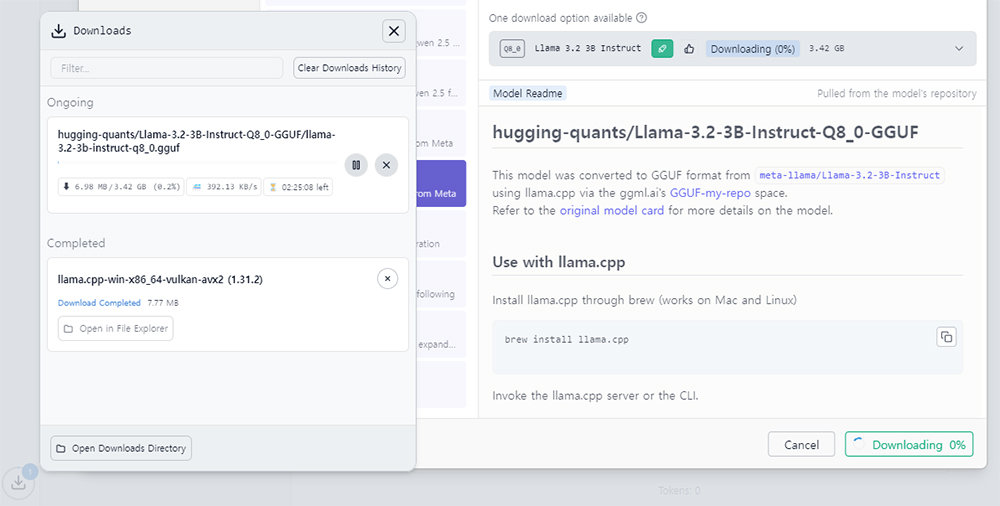The width and height of the screenshot is (1000, 506).
Task: Click the help icon beside download option text
Action: (x=642, y=18)
